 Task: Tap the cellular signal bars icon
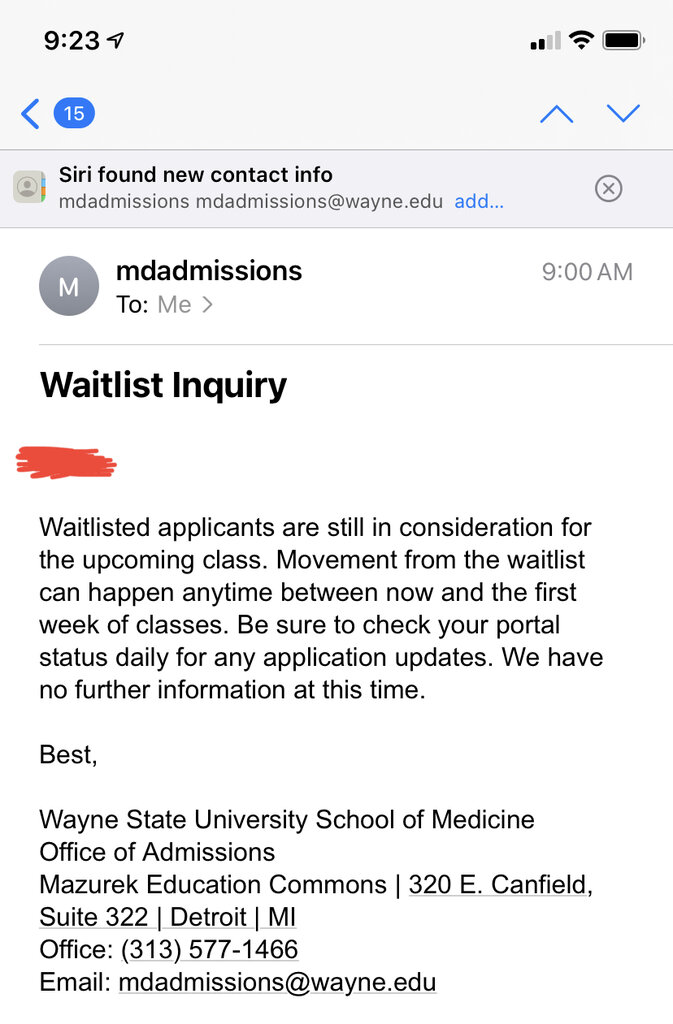pyautogui.click(x=545, y=41)
